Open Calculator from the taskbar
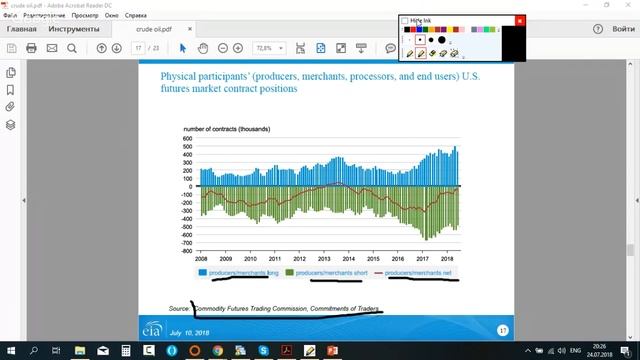 pyautogui.click(x=126, y=351)
